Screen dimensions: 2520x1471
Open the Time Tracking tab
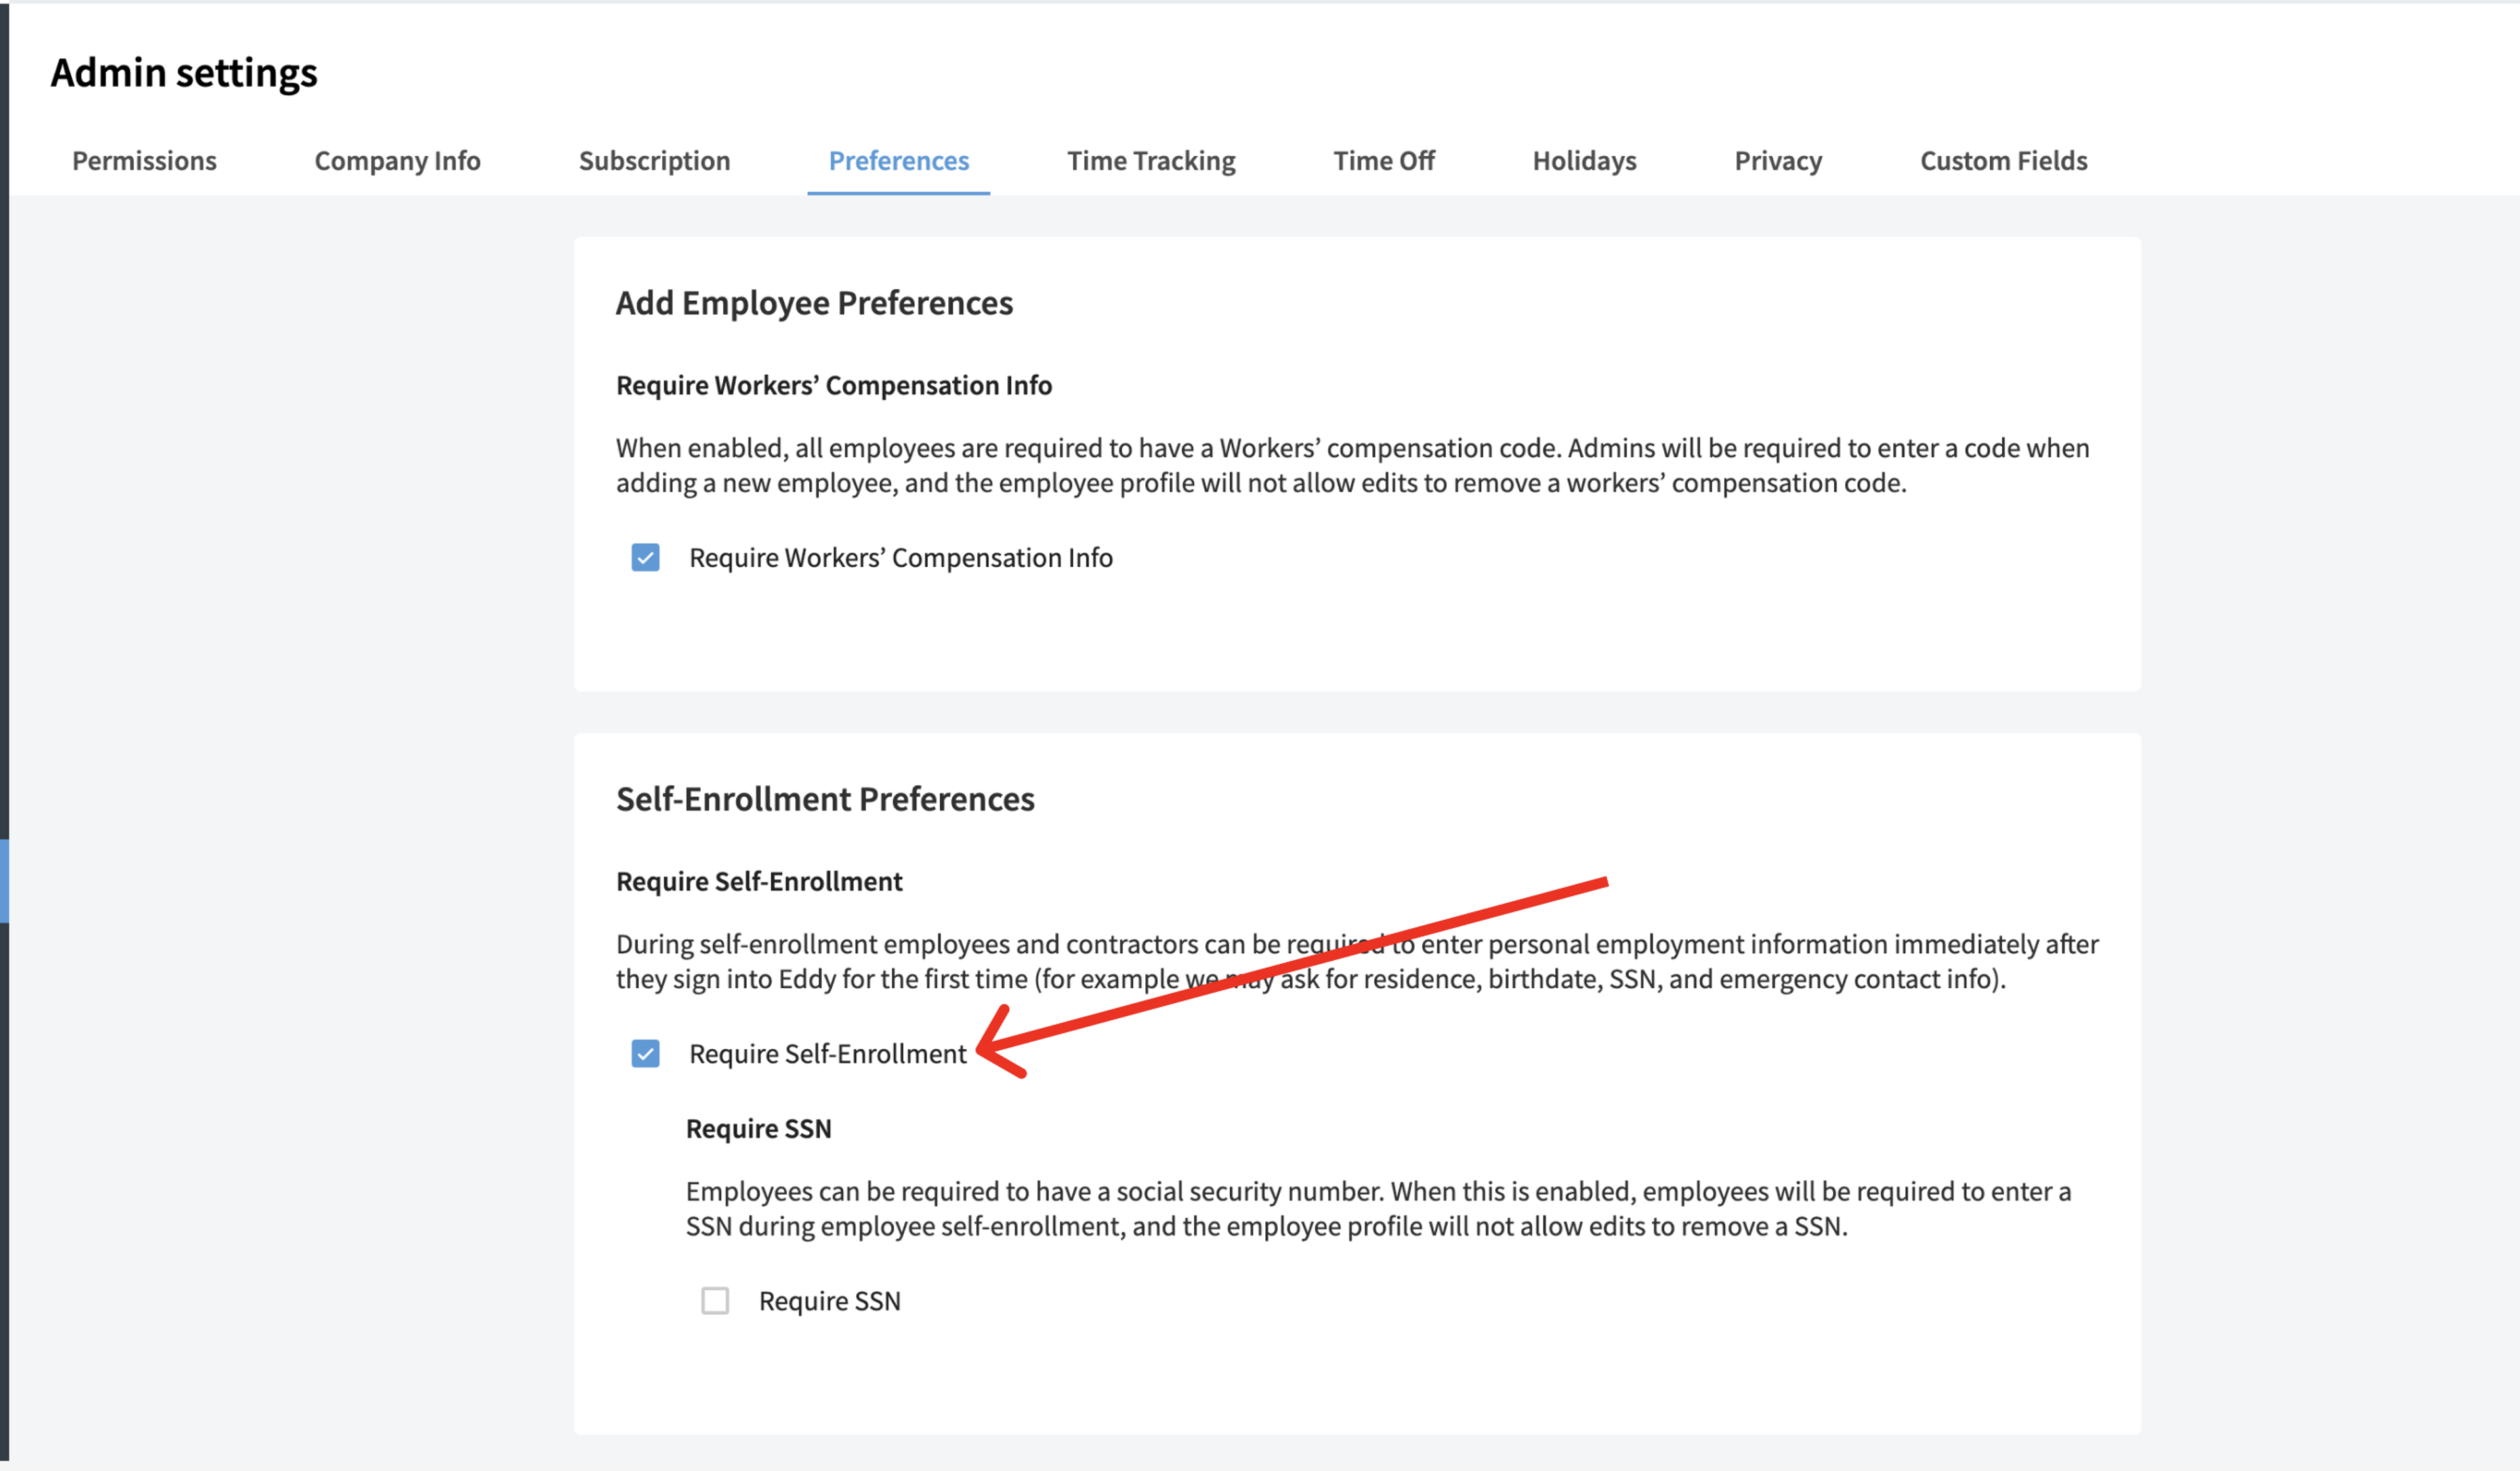tap(1151, 161)
